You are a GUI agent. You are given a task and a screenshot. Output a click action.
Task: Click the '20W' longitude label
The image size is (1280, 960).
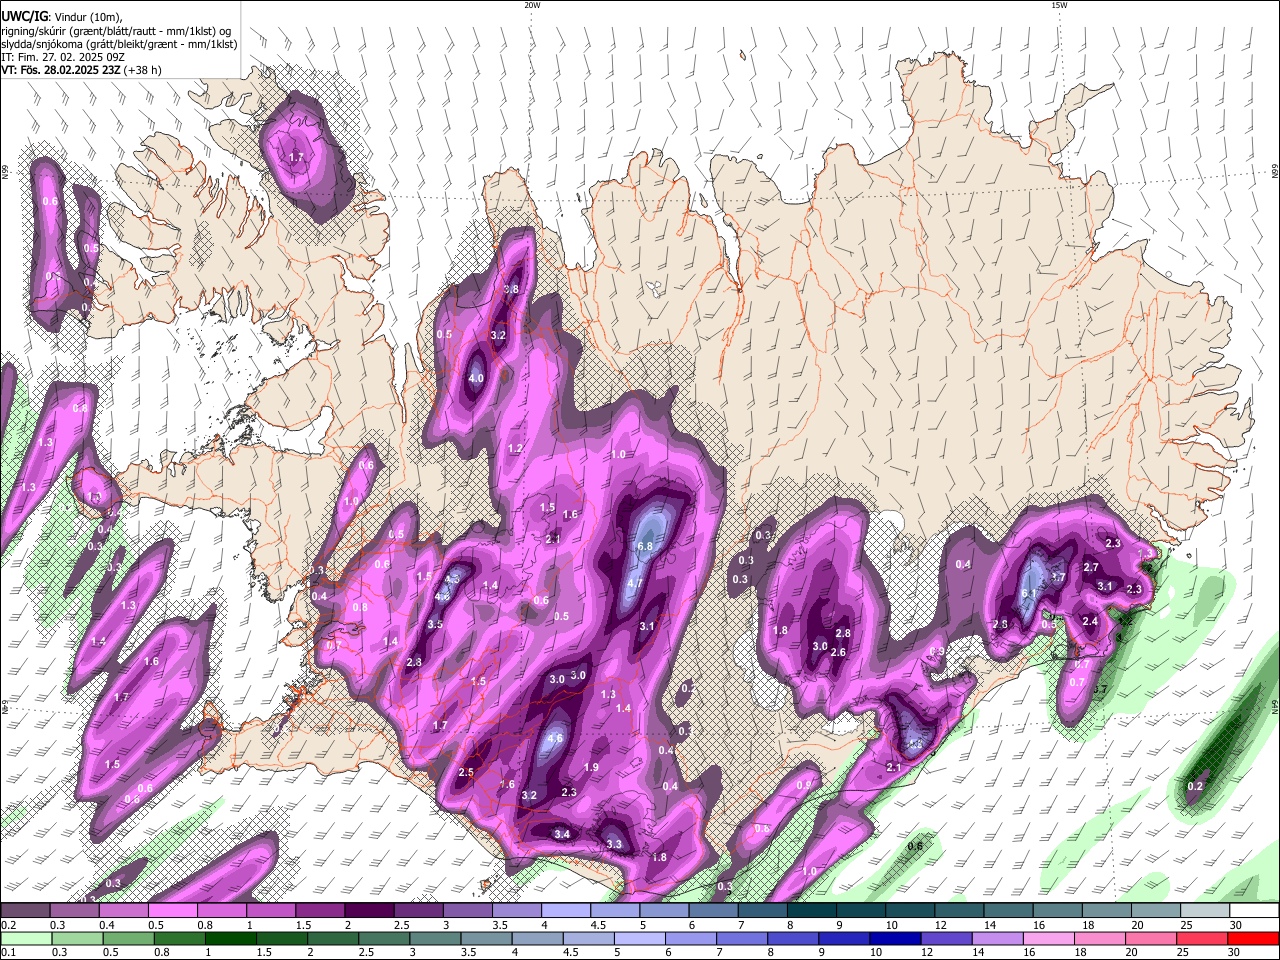532,5
